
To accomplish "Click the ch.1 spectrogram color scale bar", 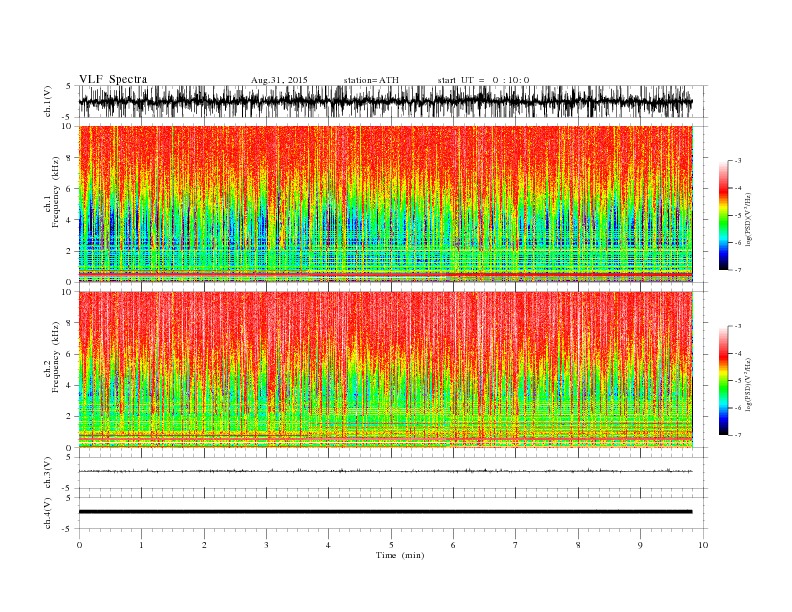I will pos(723,215).
